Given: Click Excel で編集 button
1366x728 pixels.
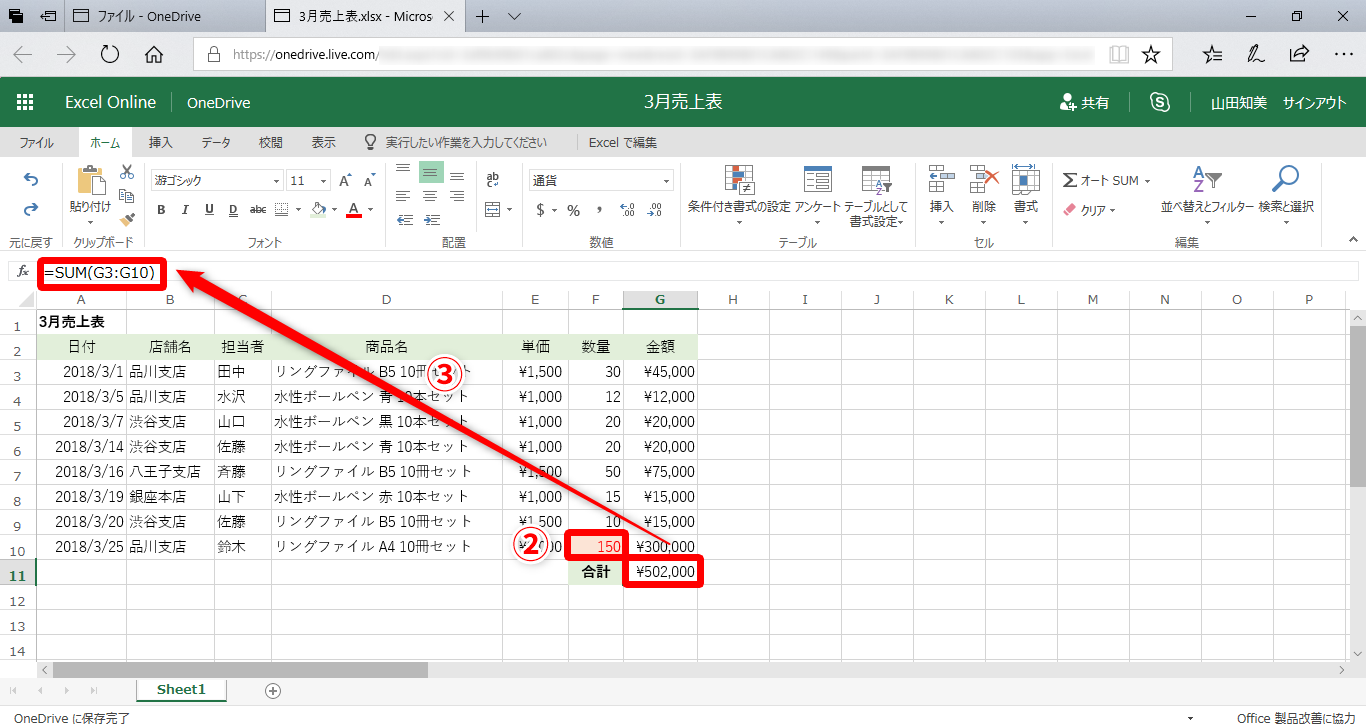Looking at the screenshot, I should (623, 143).
